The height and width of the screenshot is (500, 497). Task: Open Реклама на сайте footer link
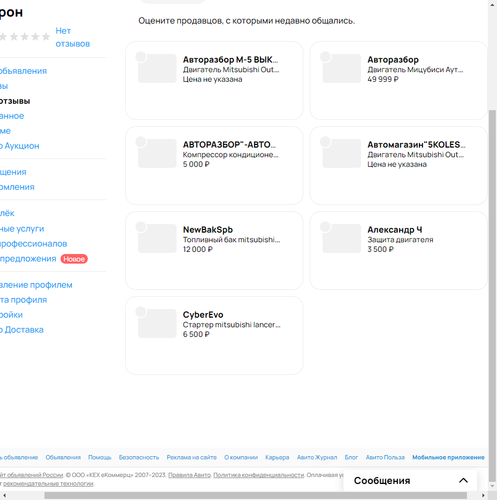[192, 457]
